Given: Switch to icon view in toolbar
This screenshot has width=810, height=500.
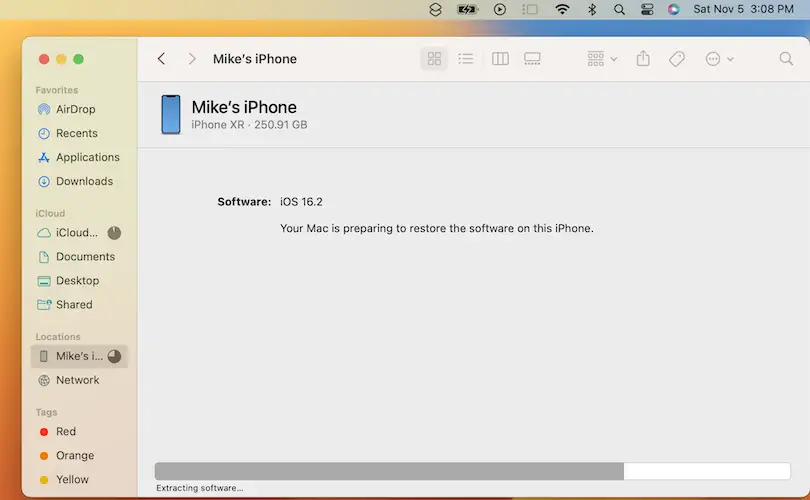Looking at the screenshot, I should coord(434,59).
